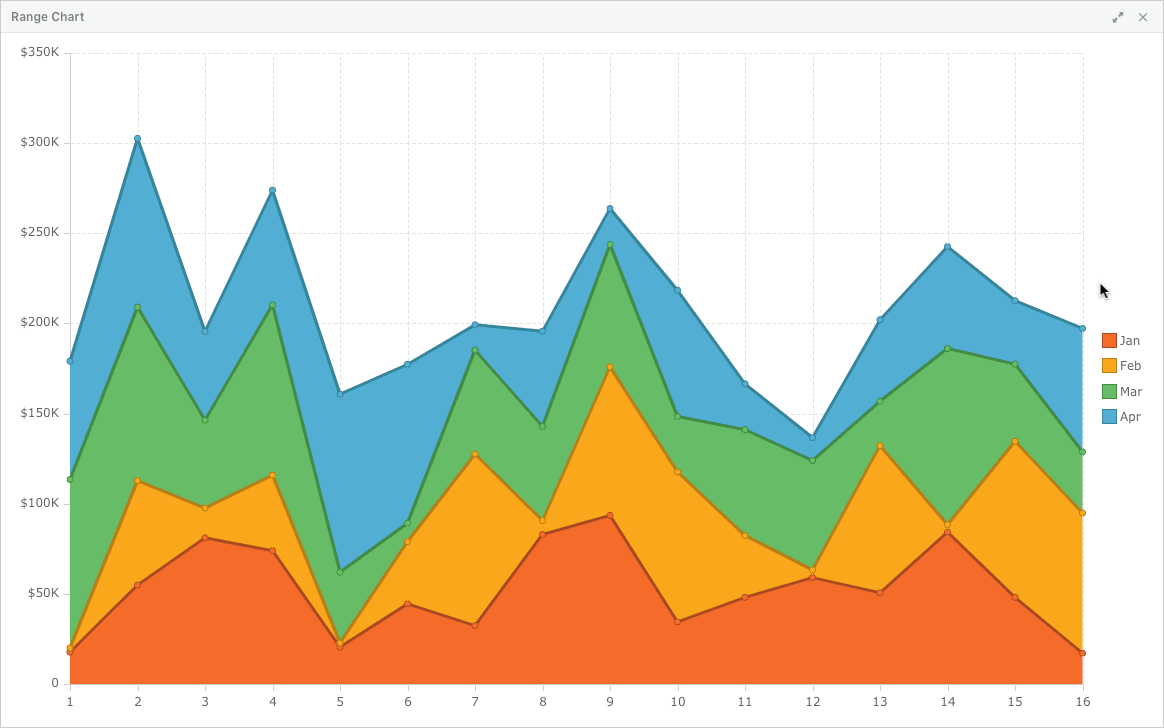The height and width of the screenshot is (728, 1164).
Task: Select the Apr data point at category 4
Action: pyautogui.click(x=272, y=191)
